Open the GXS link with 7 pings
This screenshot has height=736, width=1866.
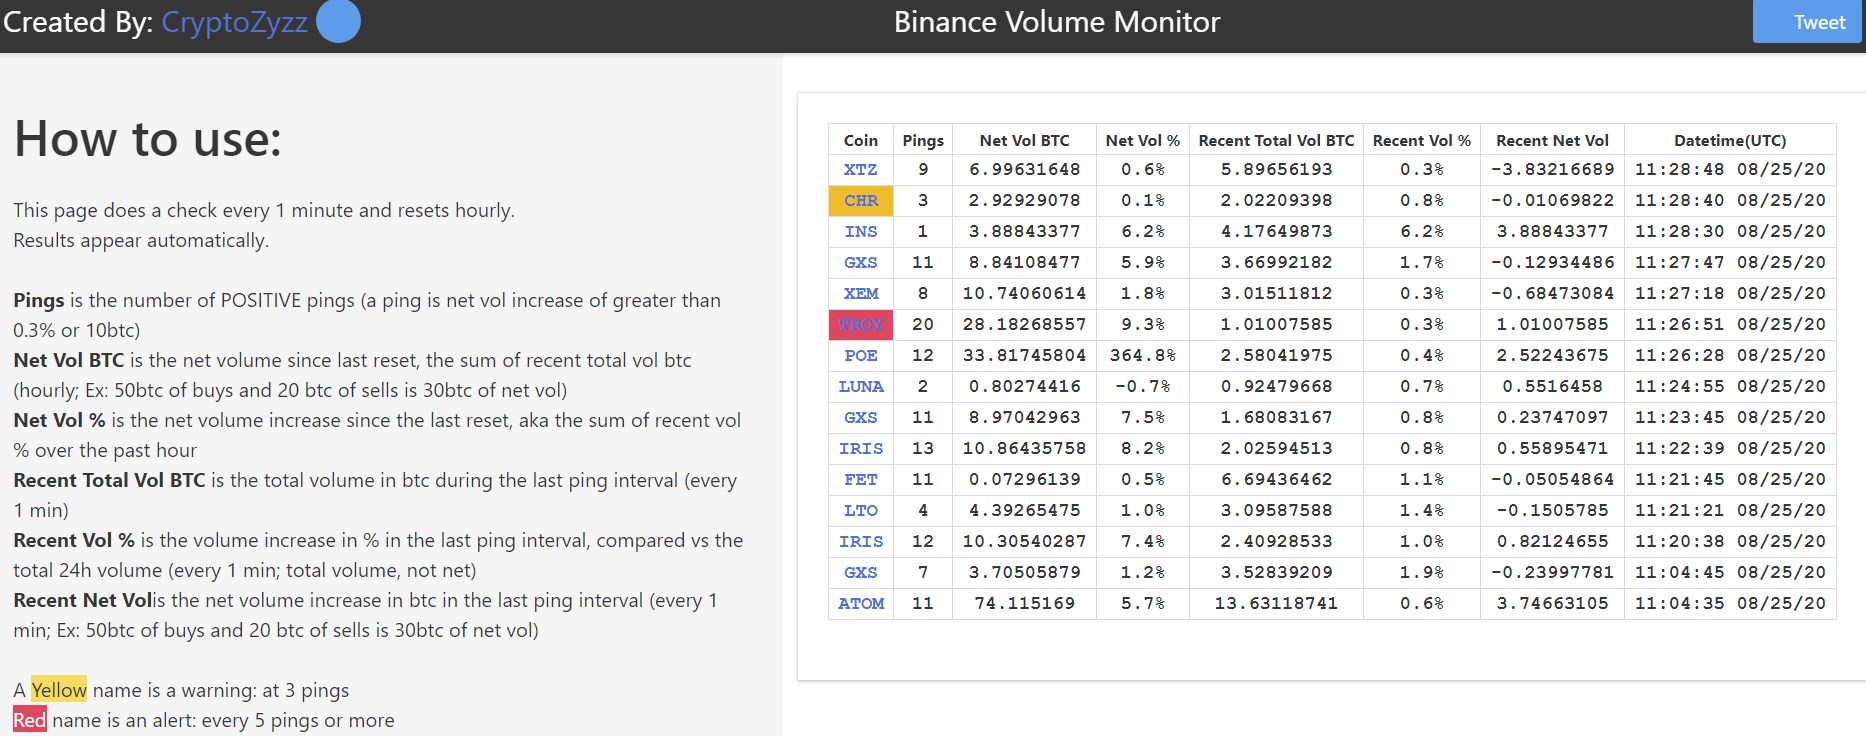click(x=860, y=573)
